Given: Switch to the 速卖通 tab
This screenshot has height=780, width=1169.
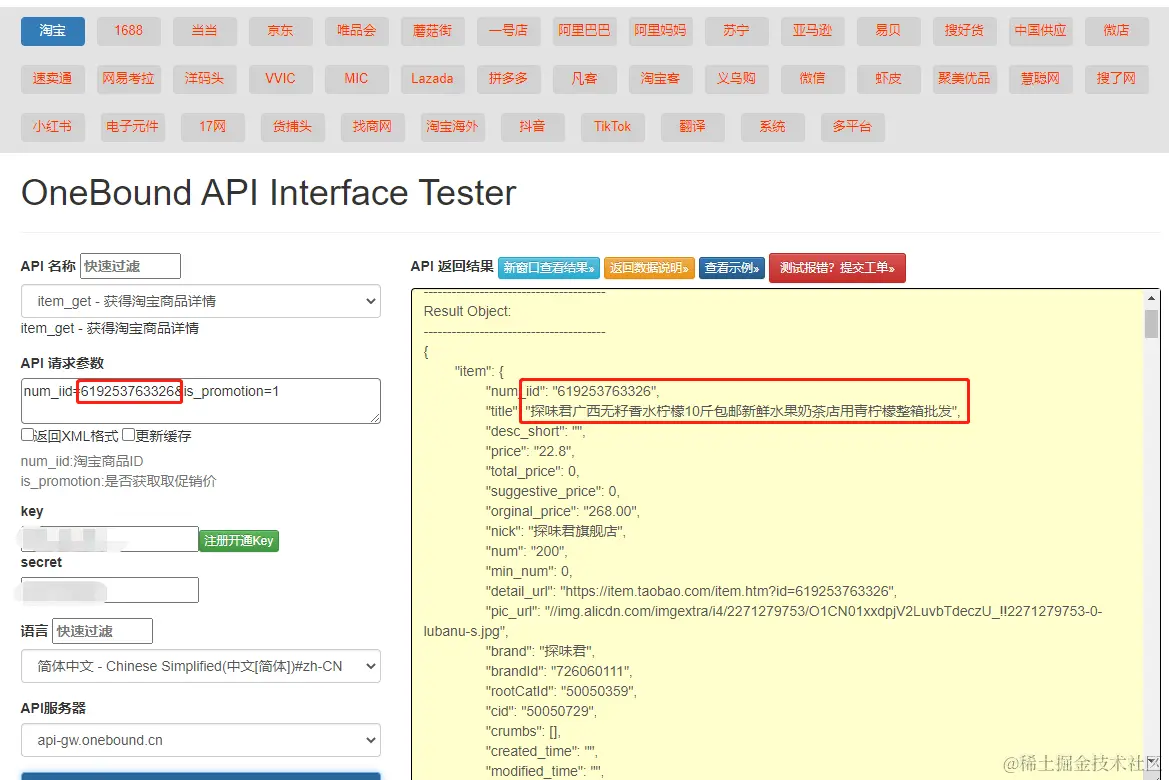Looking at the screenshot, I should [52, 78].
